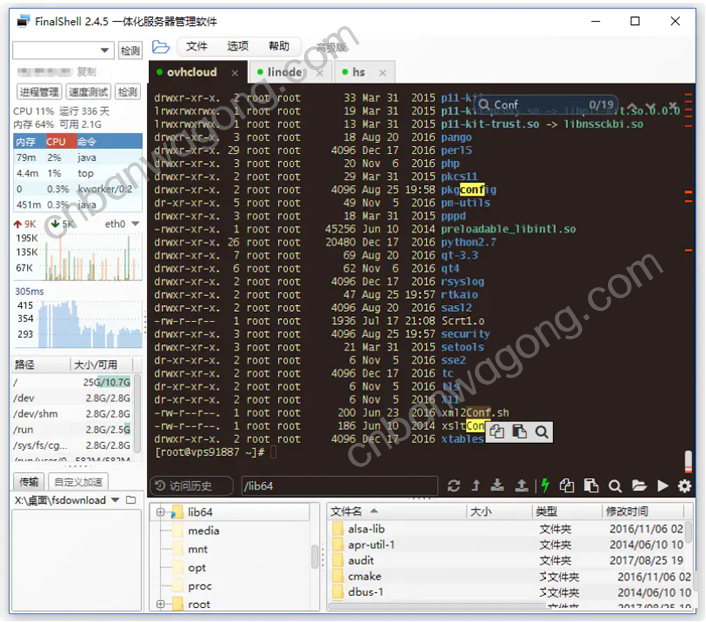Click the 检测 button beside 速度测试
This screenshot has width=706, height=622.
click(127, 92)
